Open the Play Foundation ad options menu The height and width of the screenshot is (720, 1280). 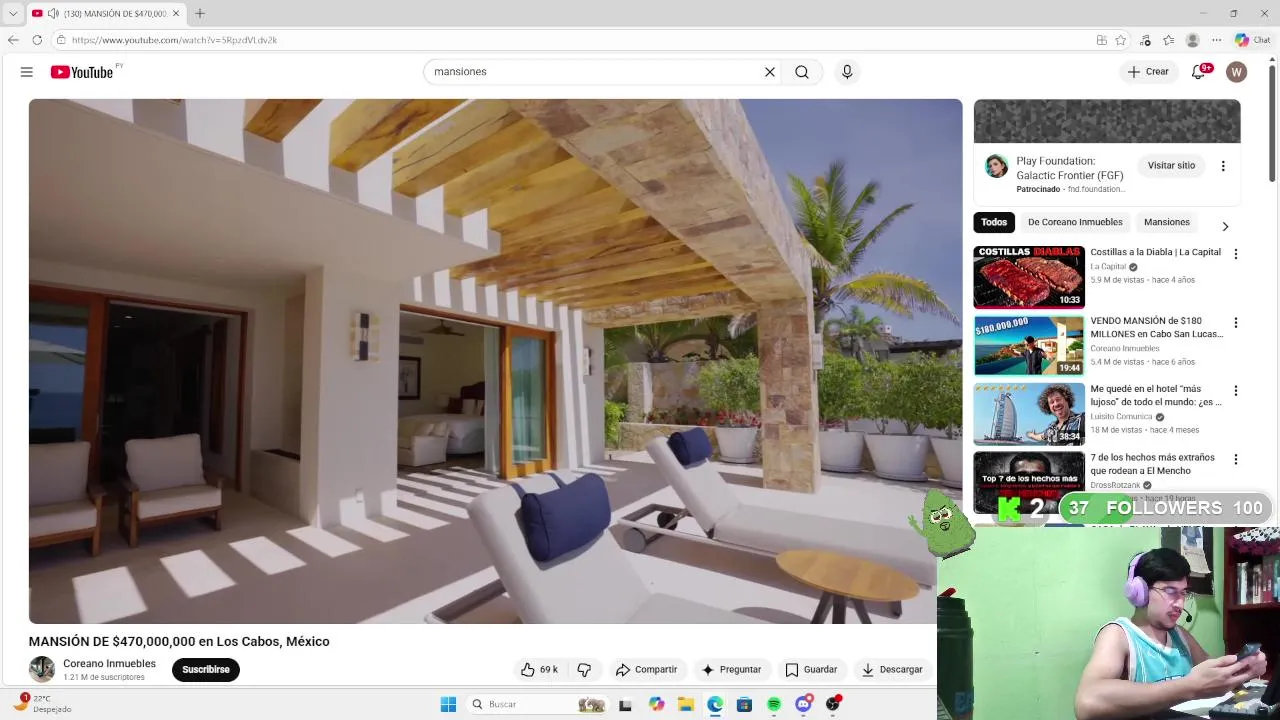click(x=1223, y=166)
